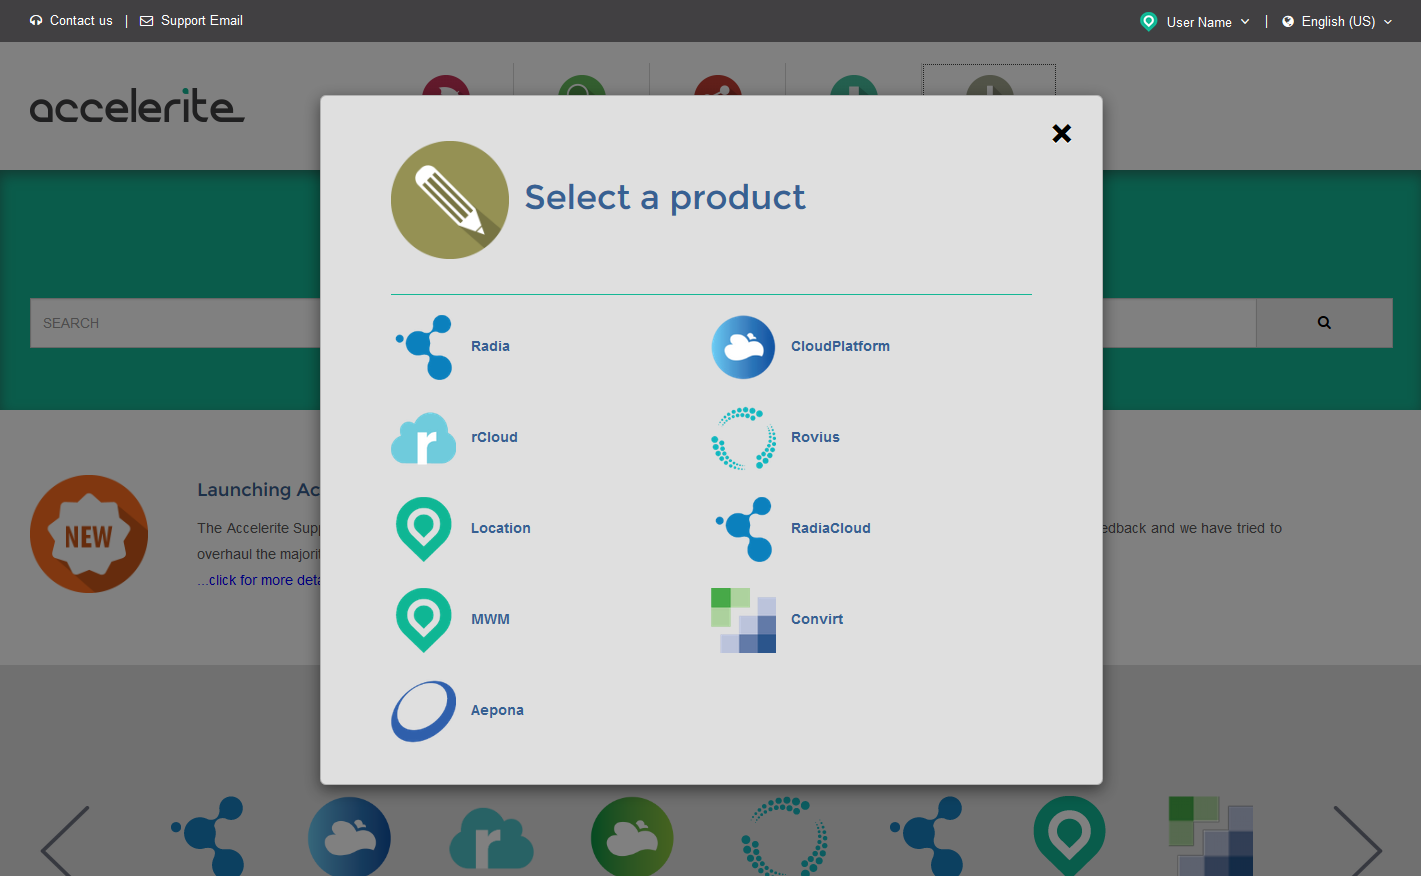Click the orange NEW badge icon

[x=89, y=534]
